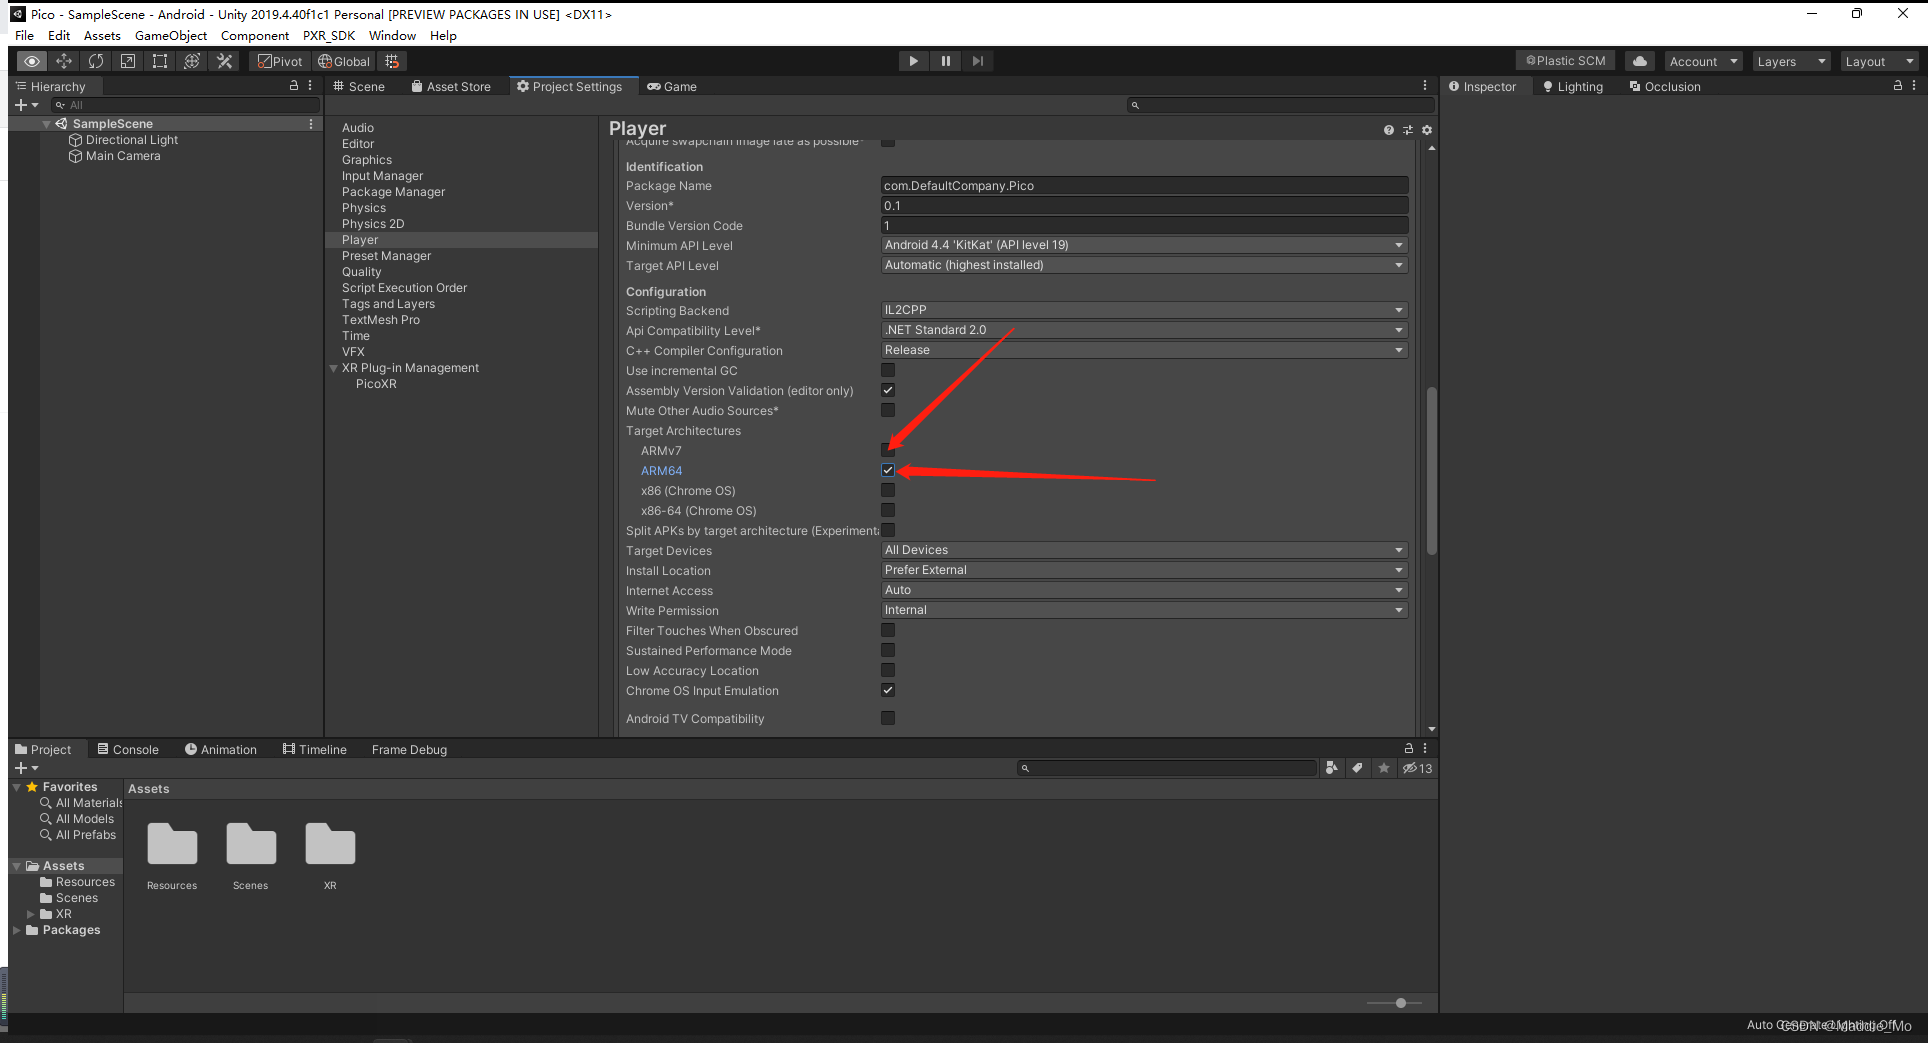Screen dimensions: 1928x1043
Task: Select the Move tool
Action: [x=64, y=61]
